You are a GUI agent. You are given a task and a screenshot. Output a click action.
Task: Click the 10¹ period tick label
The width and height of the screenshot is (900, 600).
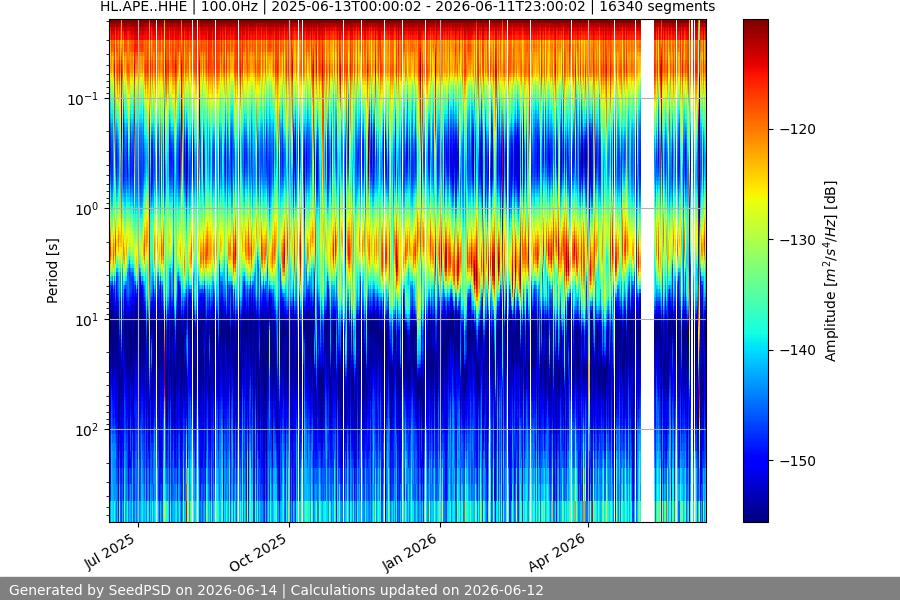coord(87,320)
